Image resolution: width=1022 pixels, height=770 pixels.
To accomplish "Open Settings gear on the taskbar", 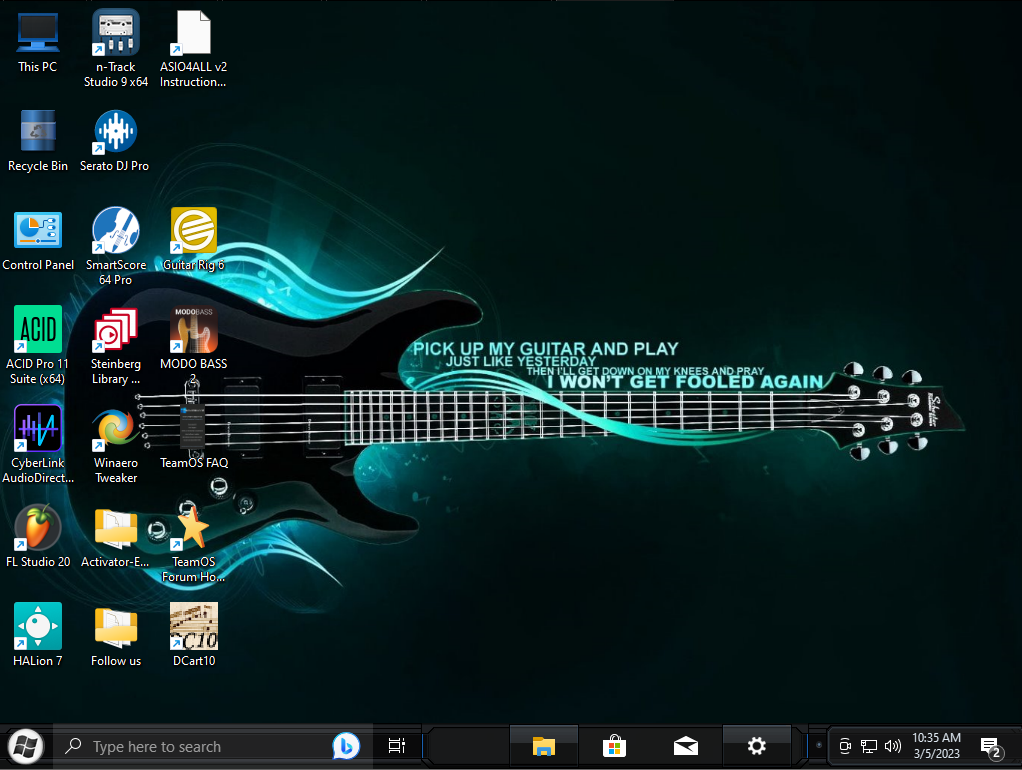I will click(757, 747).
